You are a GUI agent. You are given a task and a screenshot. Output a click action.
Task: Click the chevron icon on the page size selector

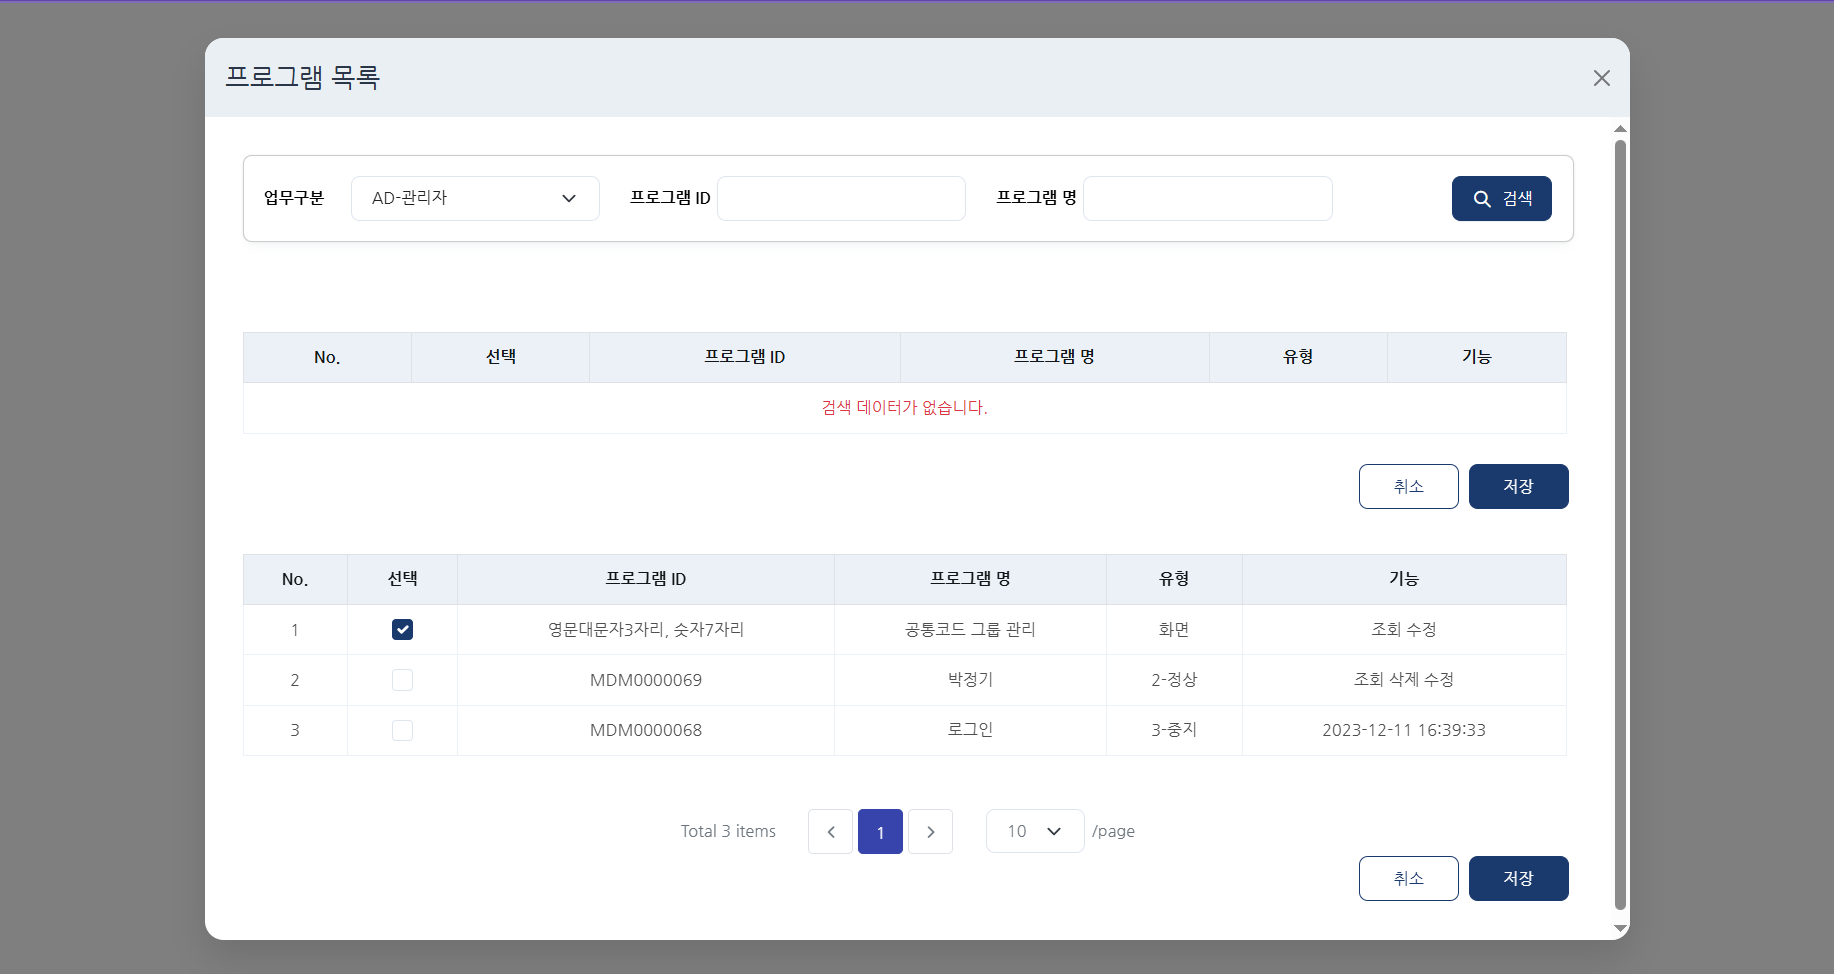point(1052,831)
